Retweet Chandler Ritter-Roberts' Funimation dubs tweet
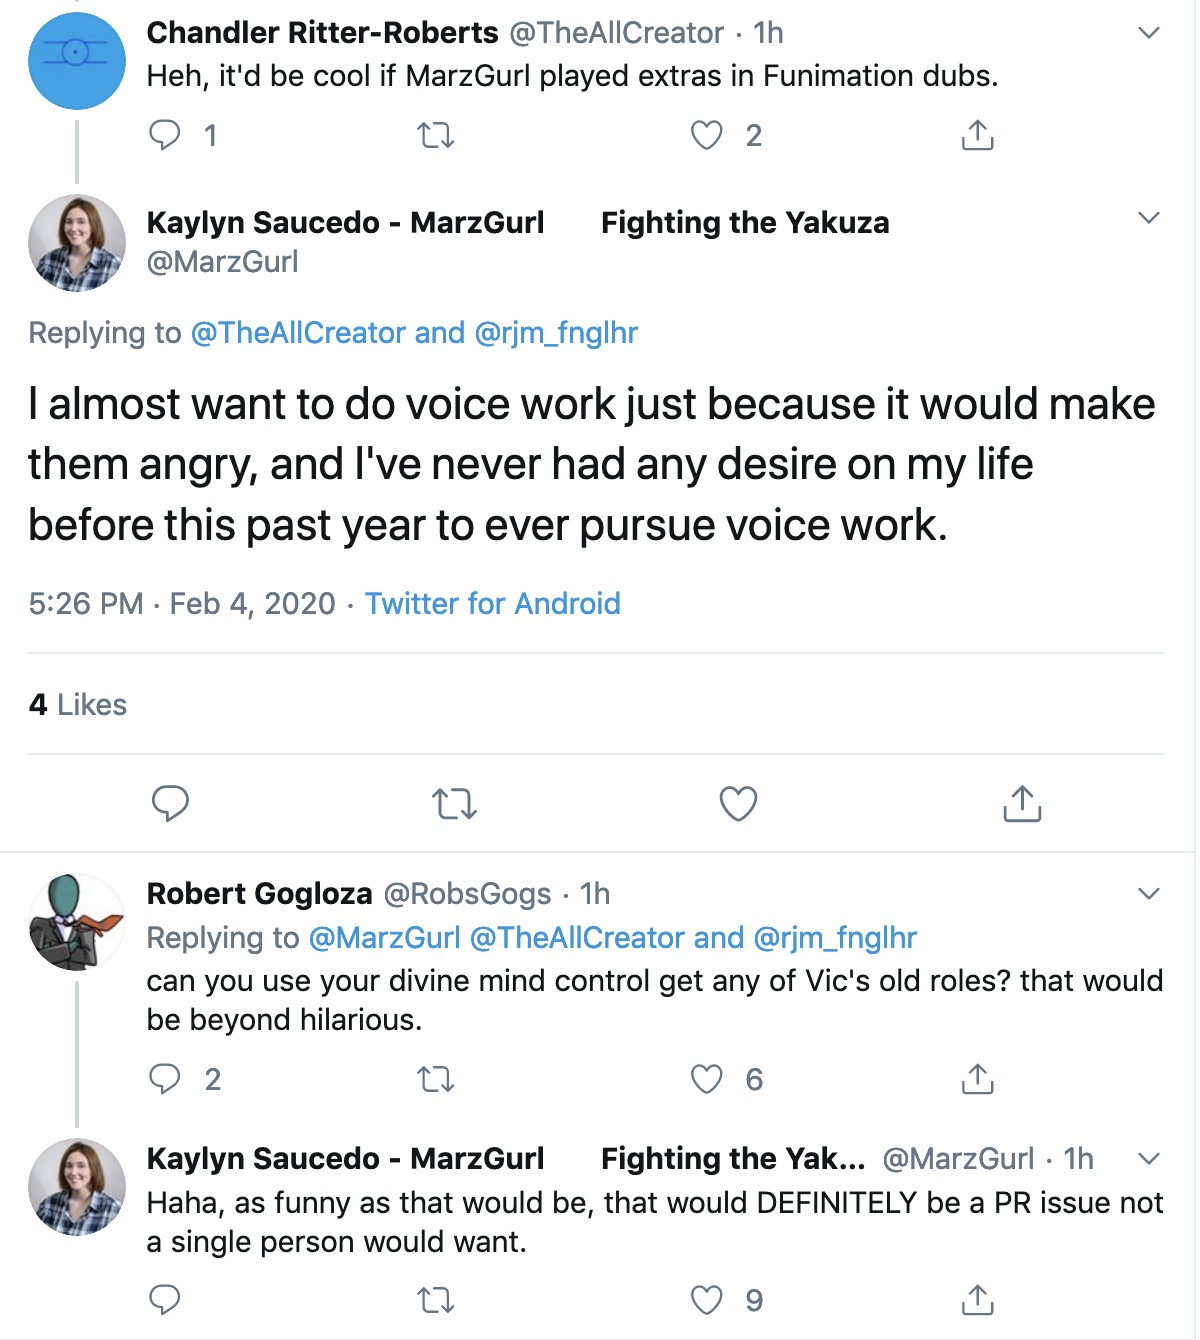The image size is (1200, 1340). click(435, 135)
